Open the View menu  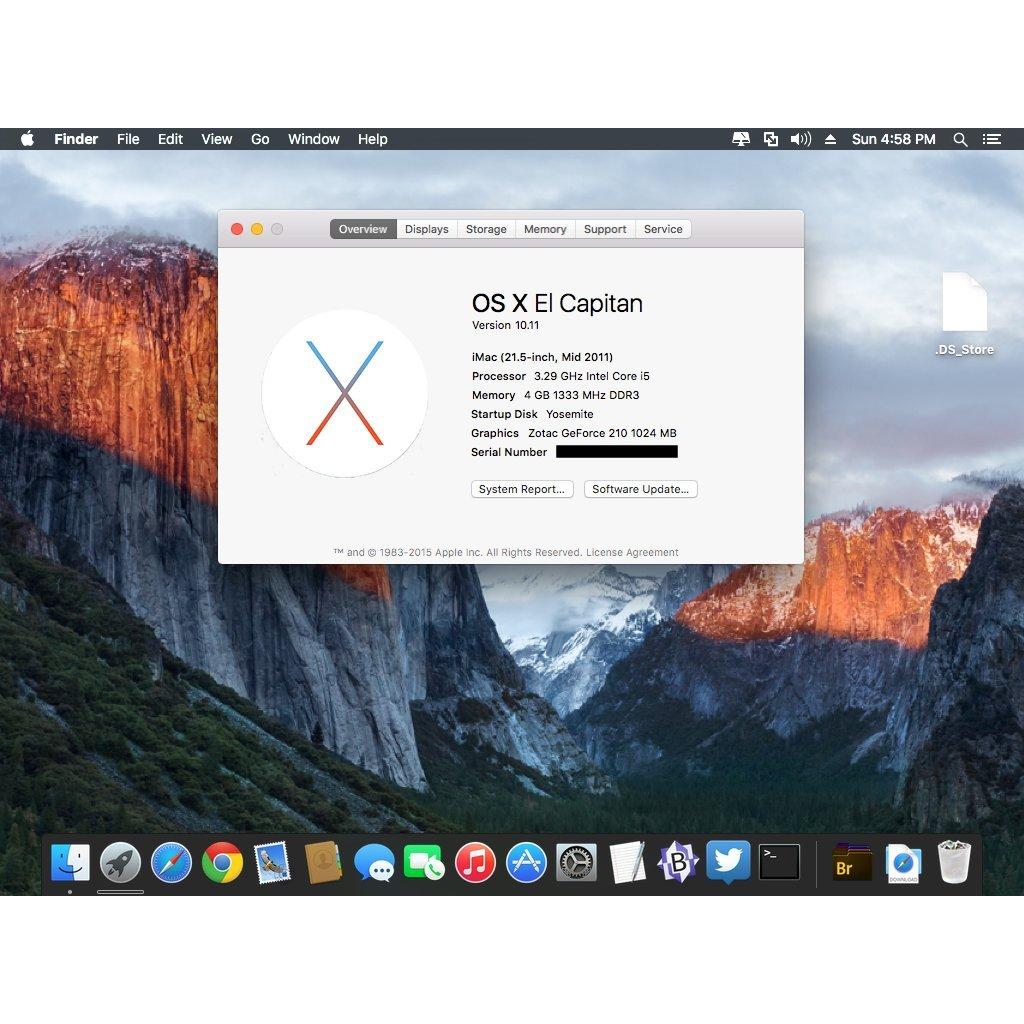tap(217, 139)
